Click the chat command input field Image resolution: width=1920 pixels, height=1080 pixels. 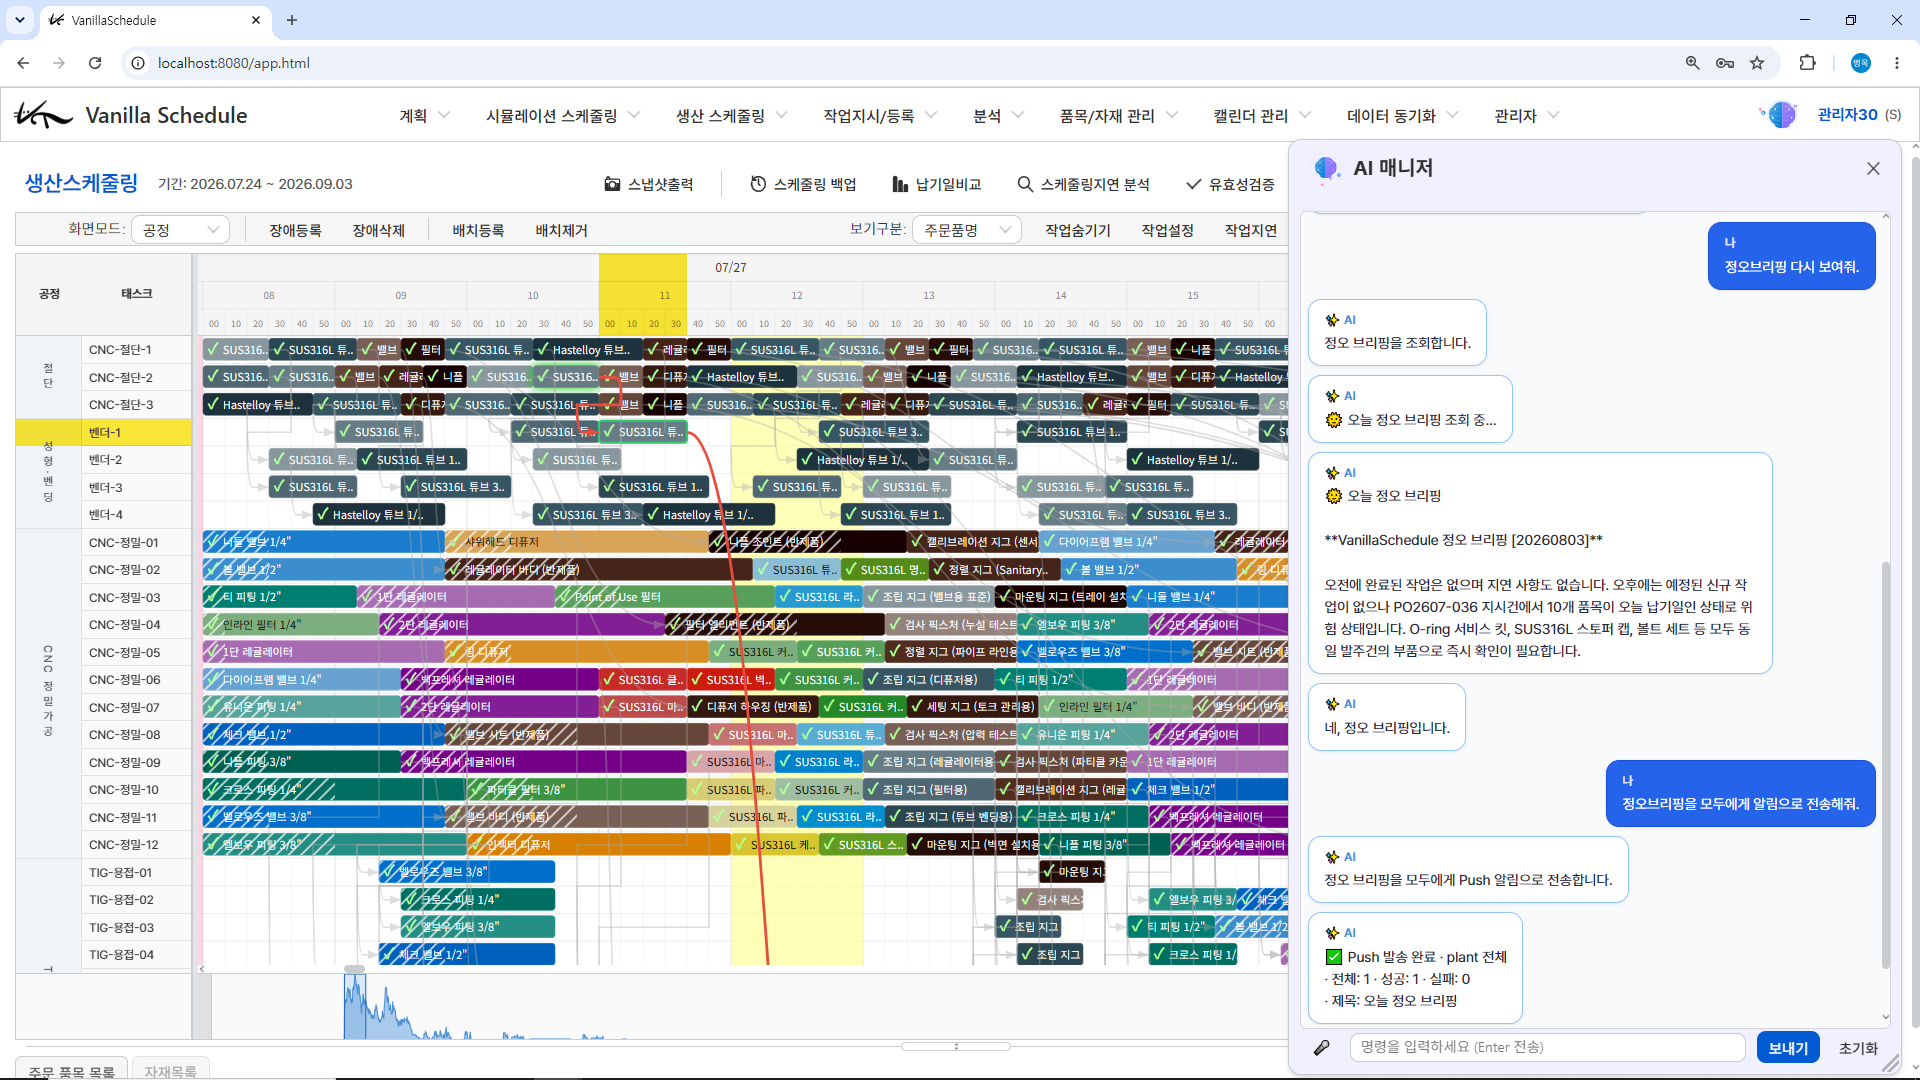pyautogui.click(x=1547, y=1047)
